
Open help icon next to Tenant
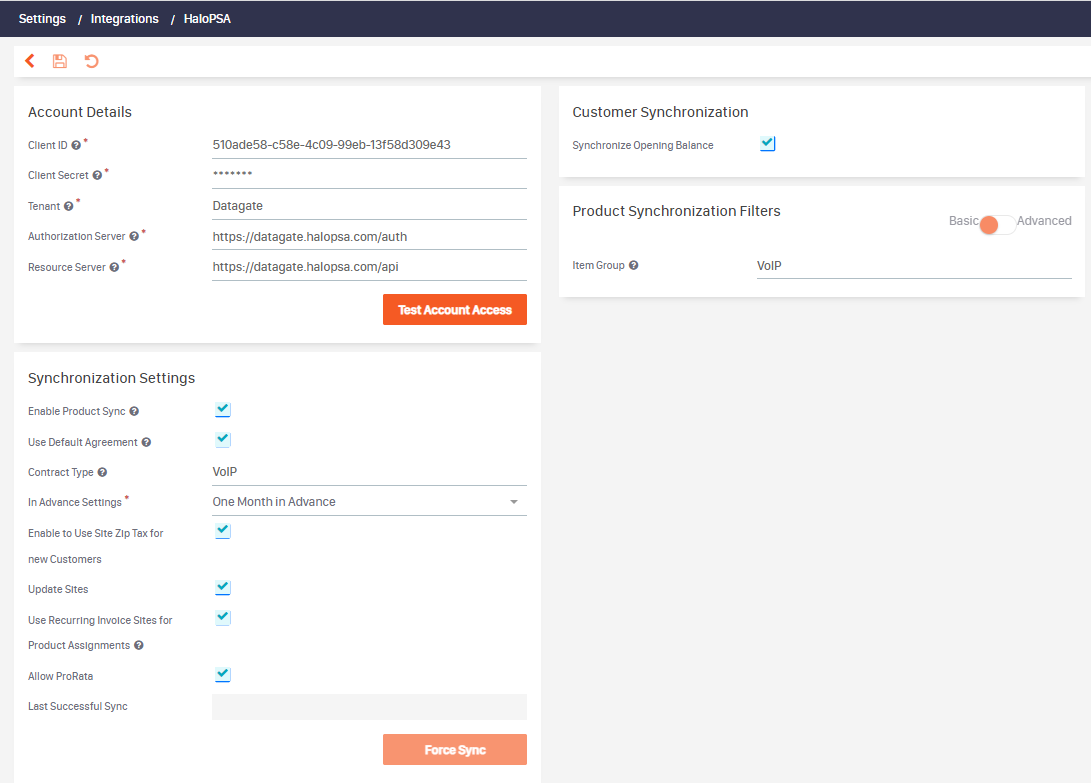[x=68, y=207]
